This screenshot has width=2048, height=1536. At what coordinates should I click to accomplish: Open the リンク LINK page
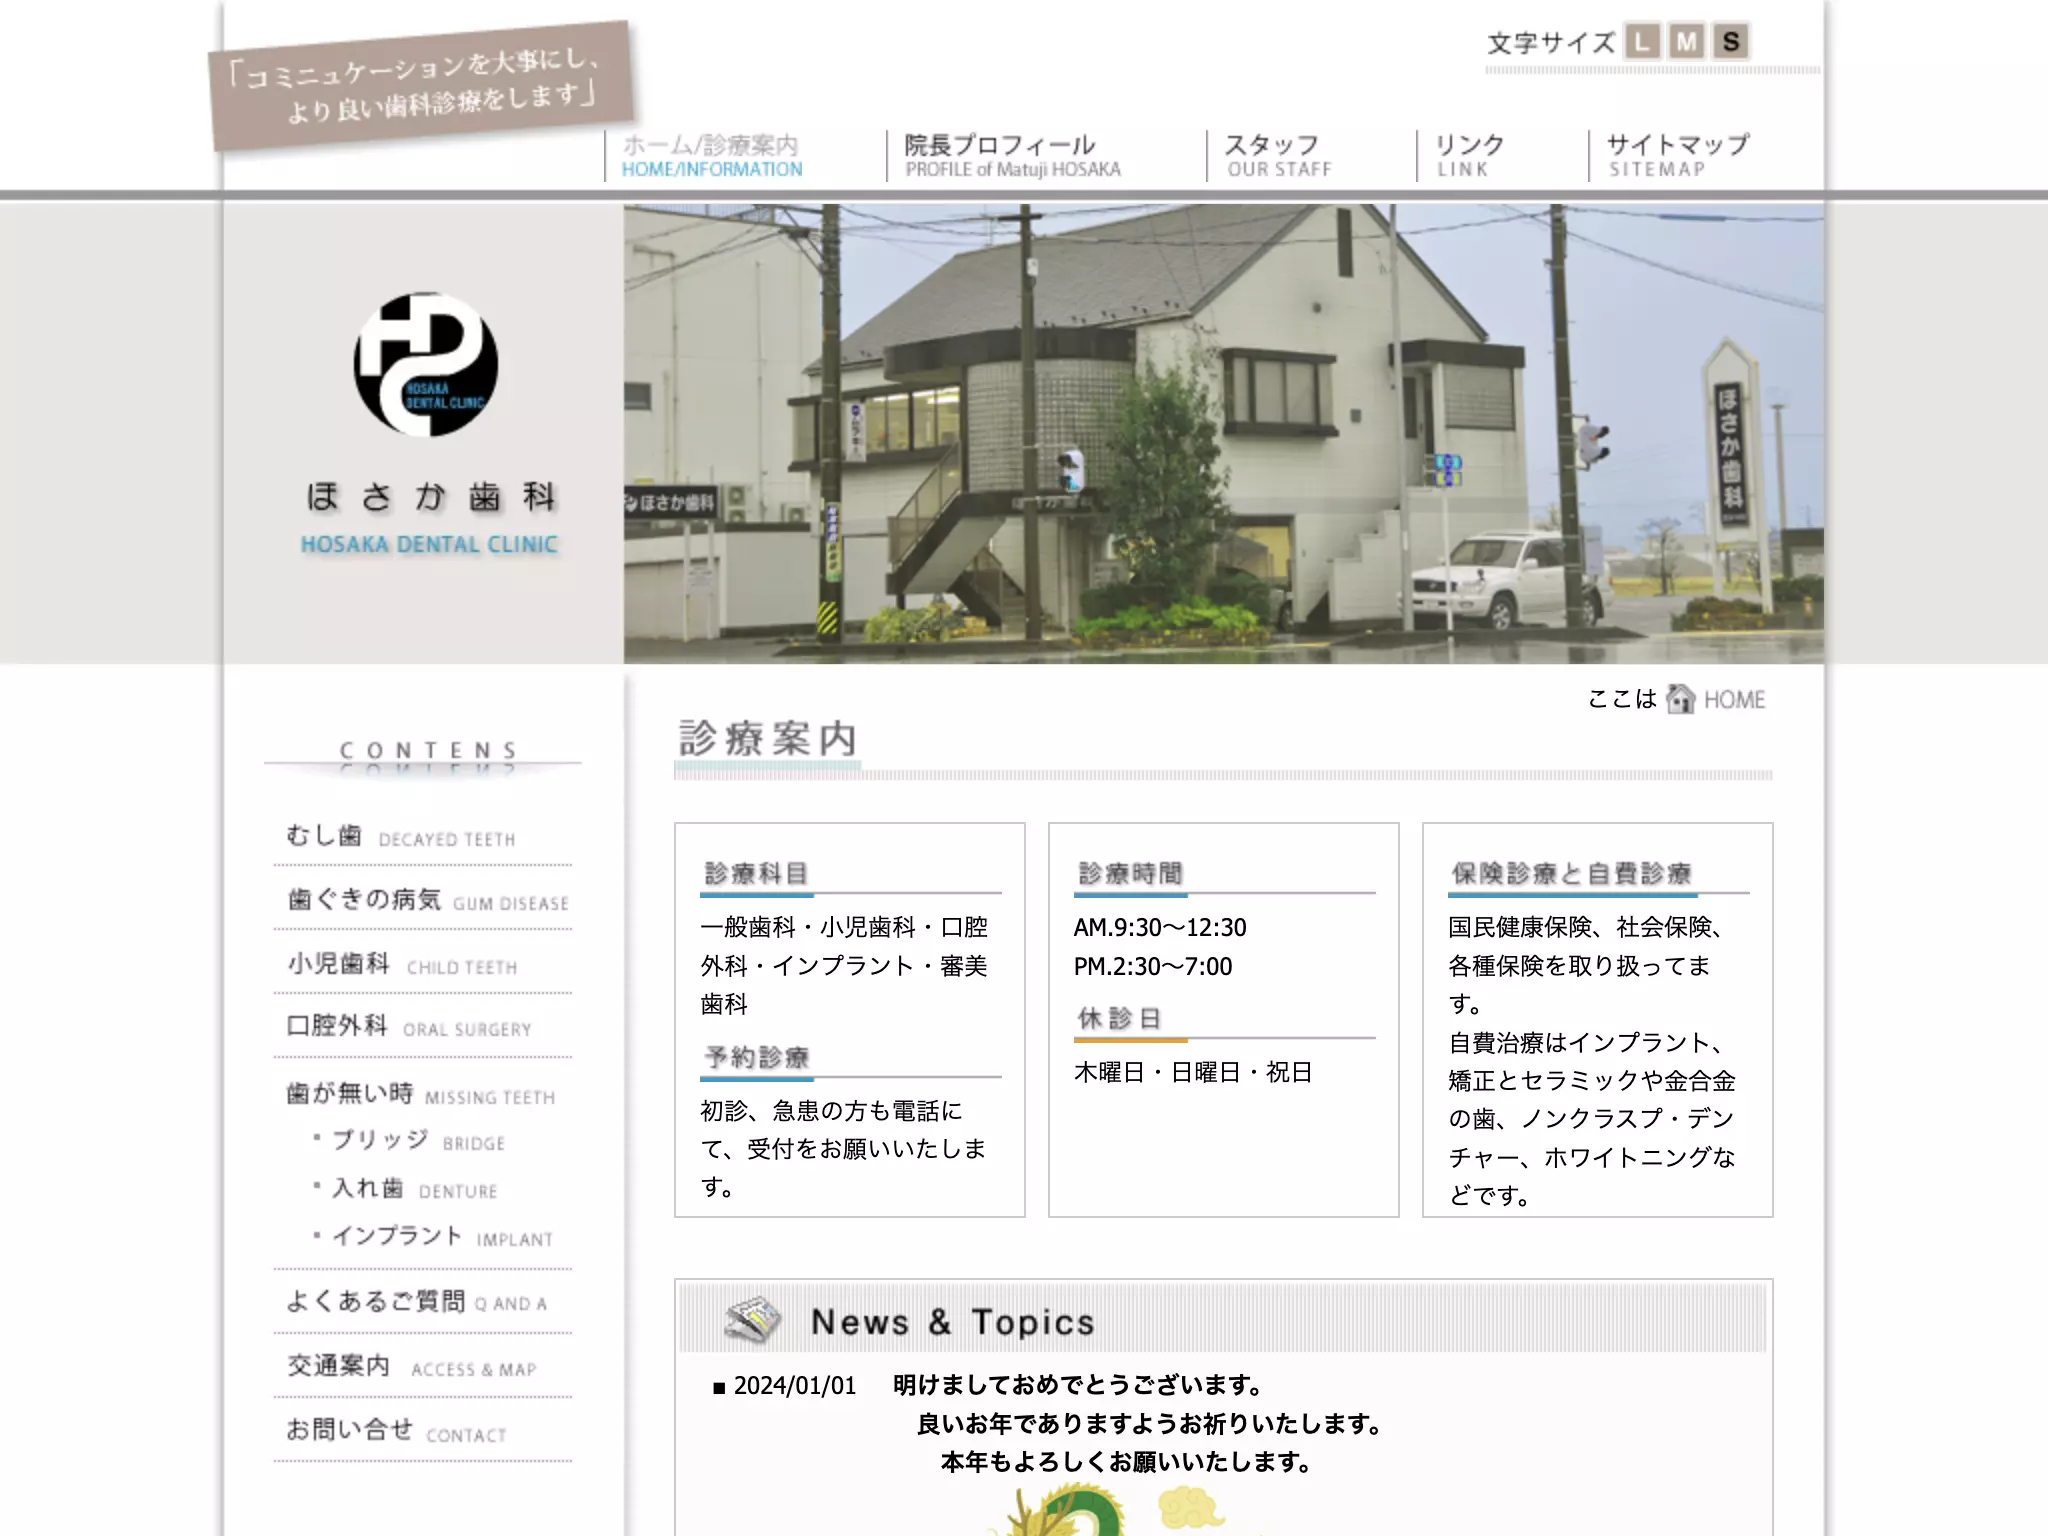tap(1469, 156)
